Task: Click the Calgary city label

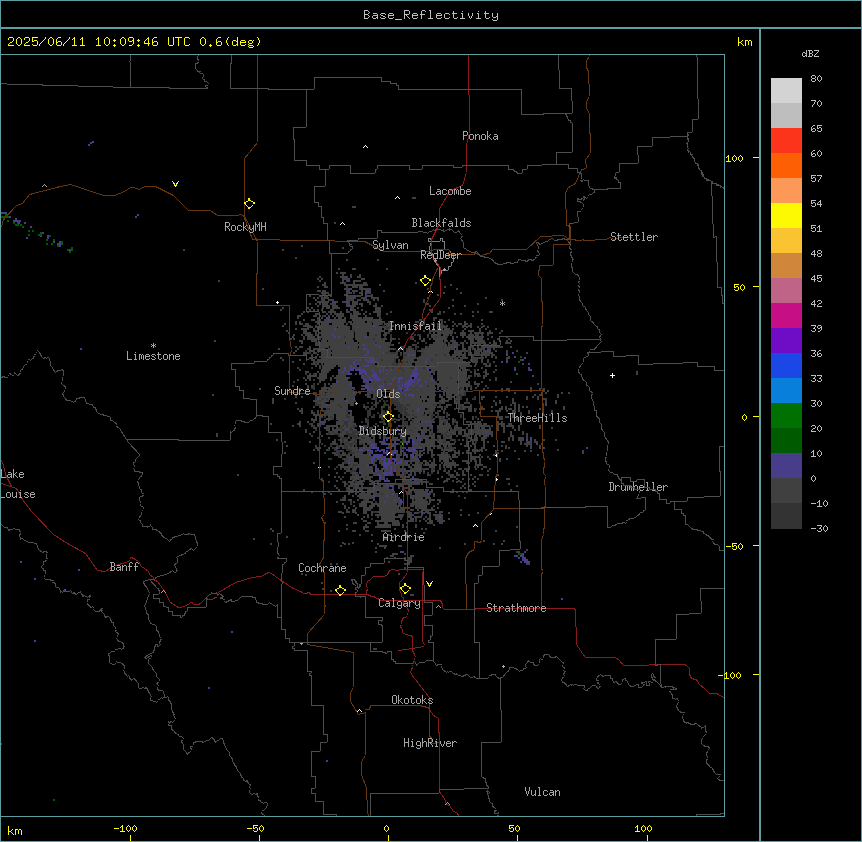Action: (399, 603)
